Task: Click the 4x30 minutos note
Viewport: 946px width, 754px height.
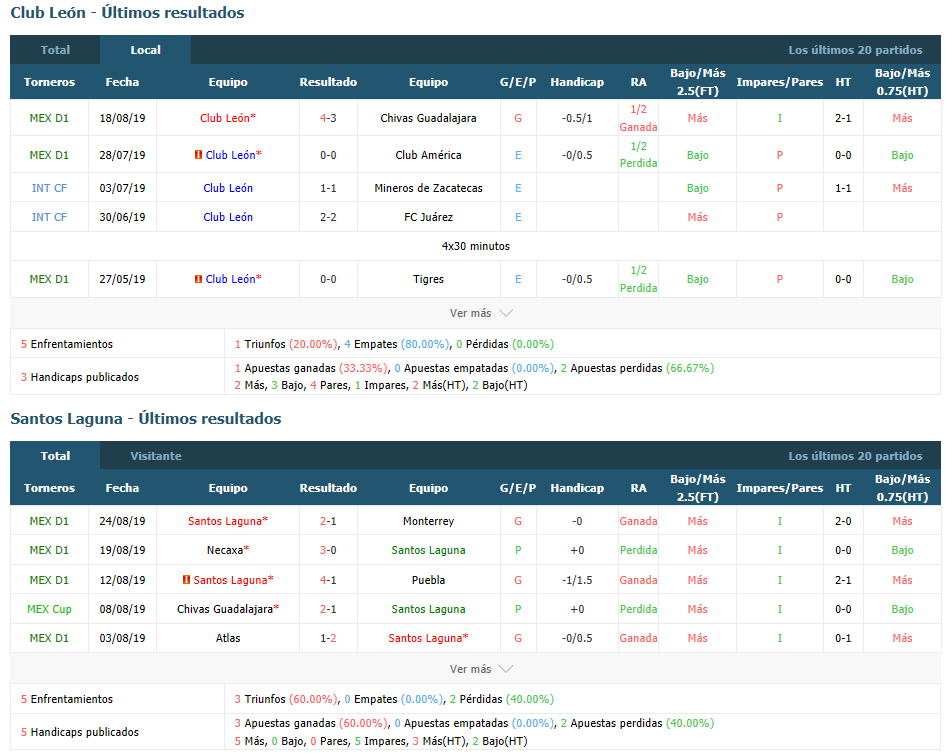Action: [475, 246]
